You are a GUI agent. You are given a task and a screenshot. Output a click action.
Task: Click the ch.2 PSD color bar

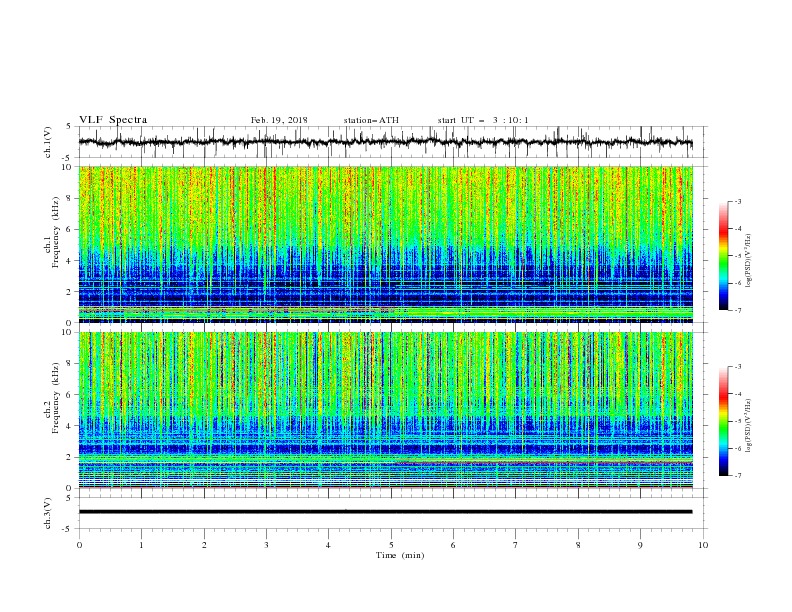(723, 421)
